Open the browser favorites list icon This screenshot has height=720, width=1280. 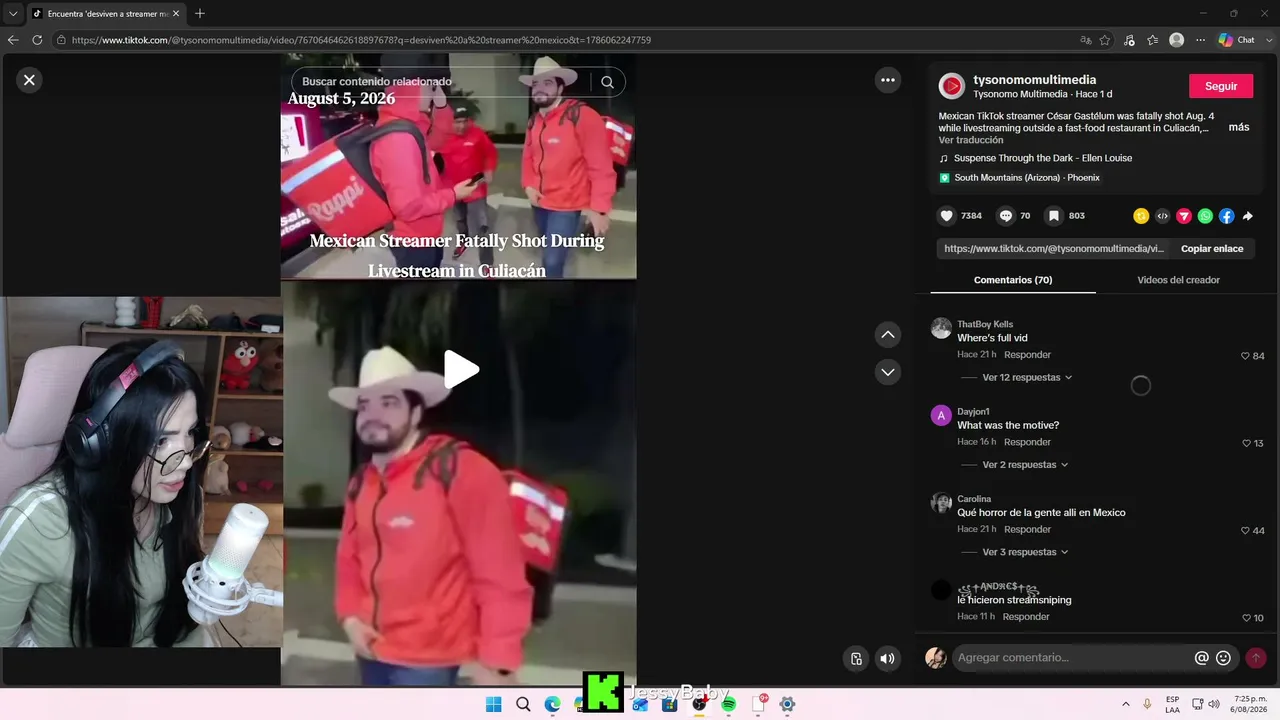pyautogui.click(x=1153, y=40)
